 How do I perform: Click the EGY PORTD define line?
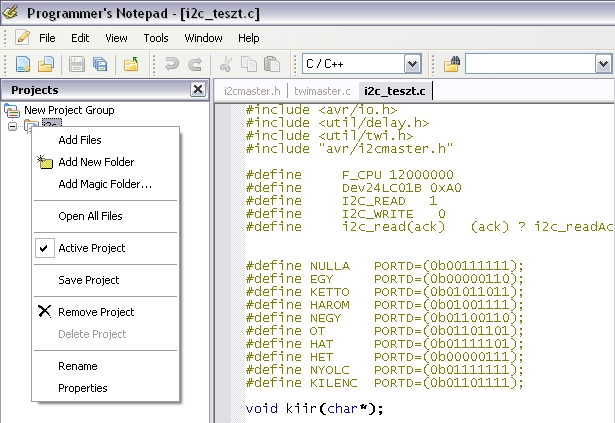(384, 279)
